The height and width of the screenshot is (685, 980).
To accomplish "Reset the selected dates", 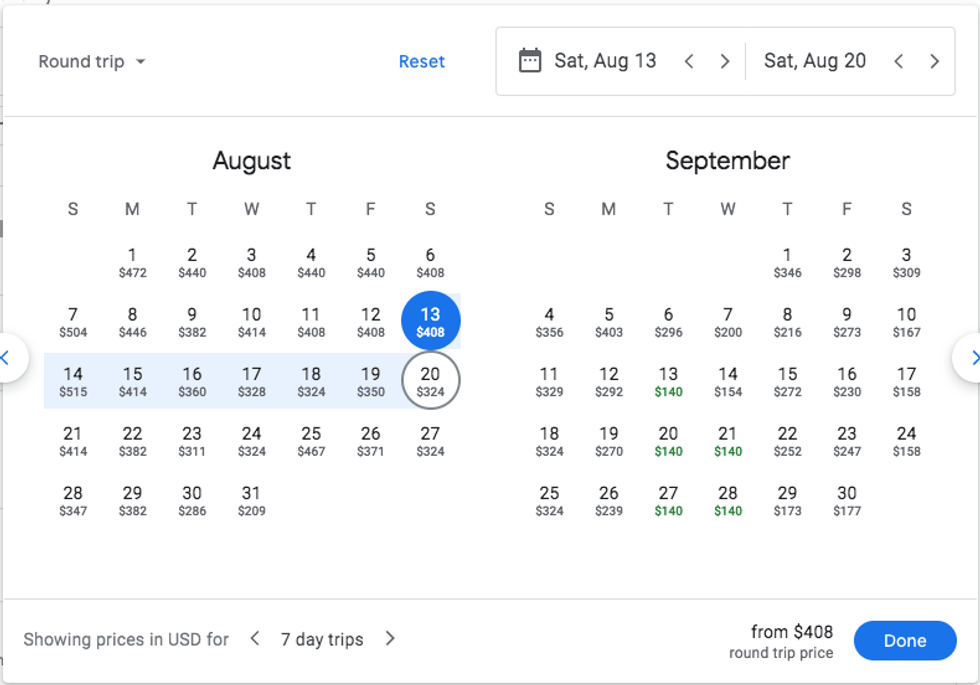I will coord(421,62).
